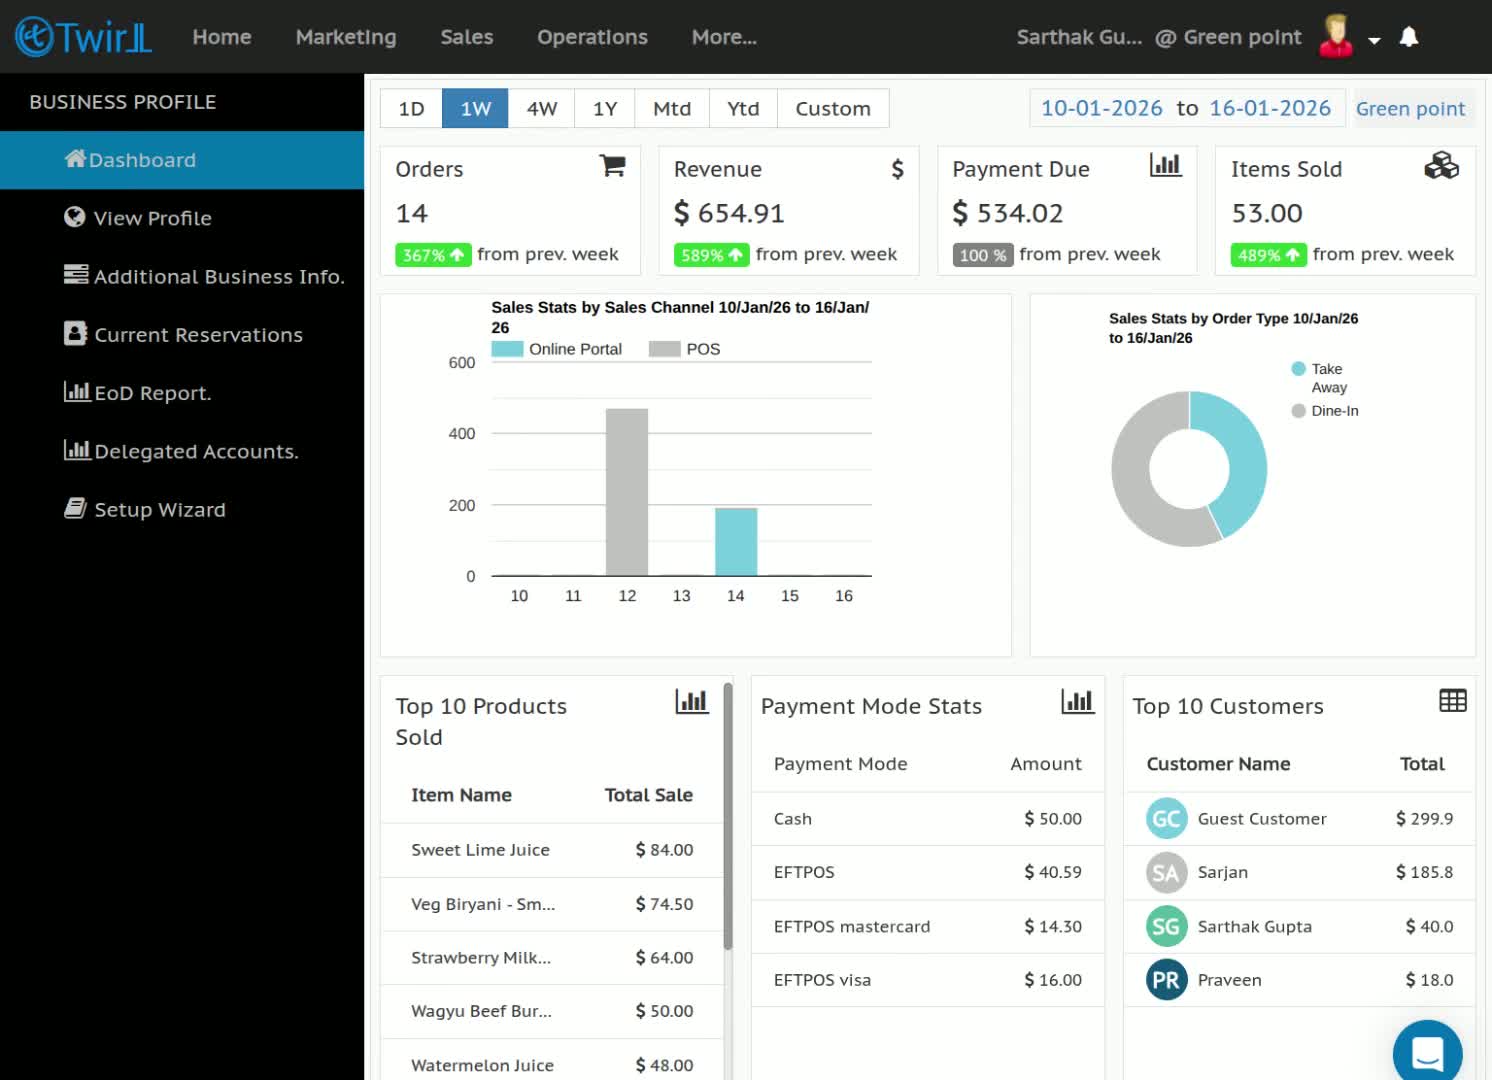Viewport: 1492px width, 1080px height.
Task: Click the Sarjan SA avatar
Action: [x=1166, y=873]
